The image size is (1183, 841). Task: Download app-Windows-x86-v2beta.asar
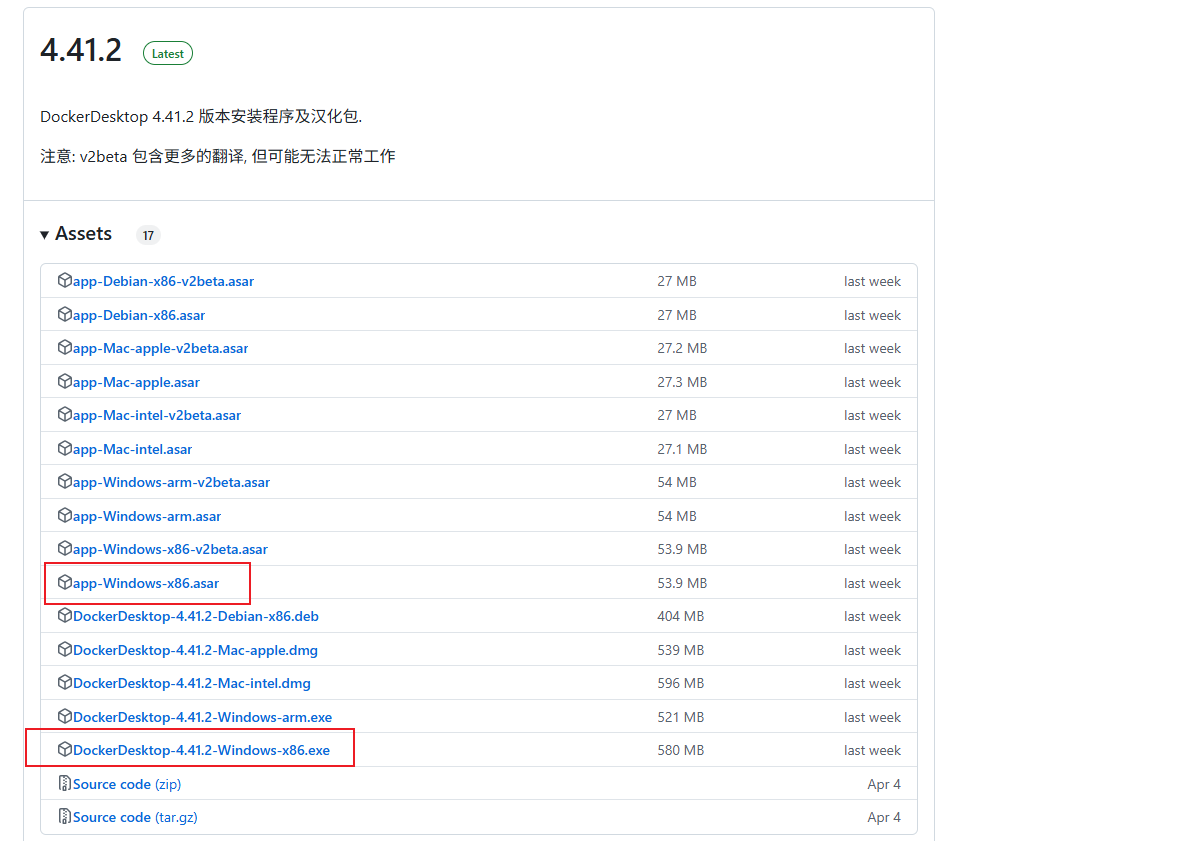point(171,550)
